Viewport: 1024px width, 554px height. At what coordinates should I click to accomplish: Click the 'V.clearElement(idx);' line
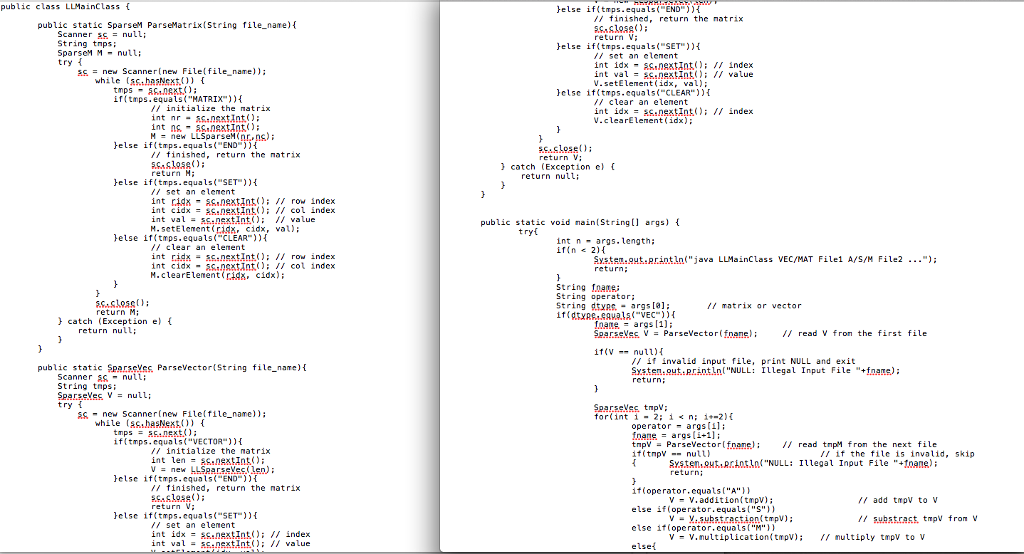(x=643, y=120)
